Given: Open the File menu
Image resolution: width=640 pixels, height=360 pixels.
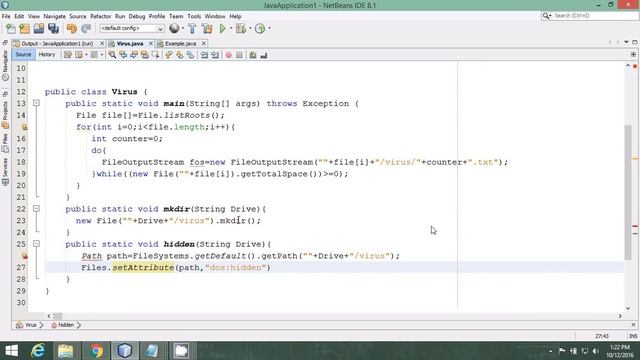Looking at the screenshot, I should click(6, 16).
